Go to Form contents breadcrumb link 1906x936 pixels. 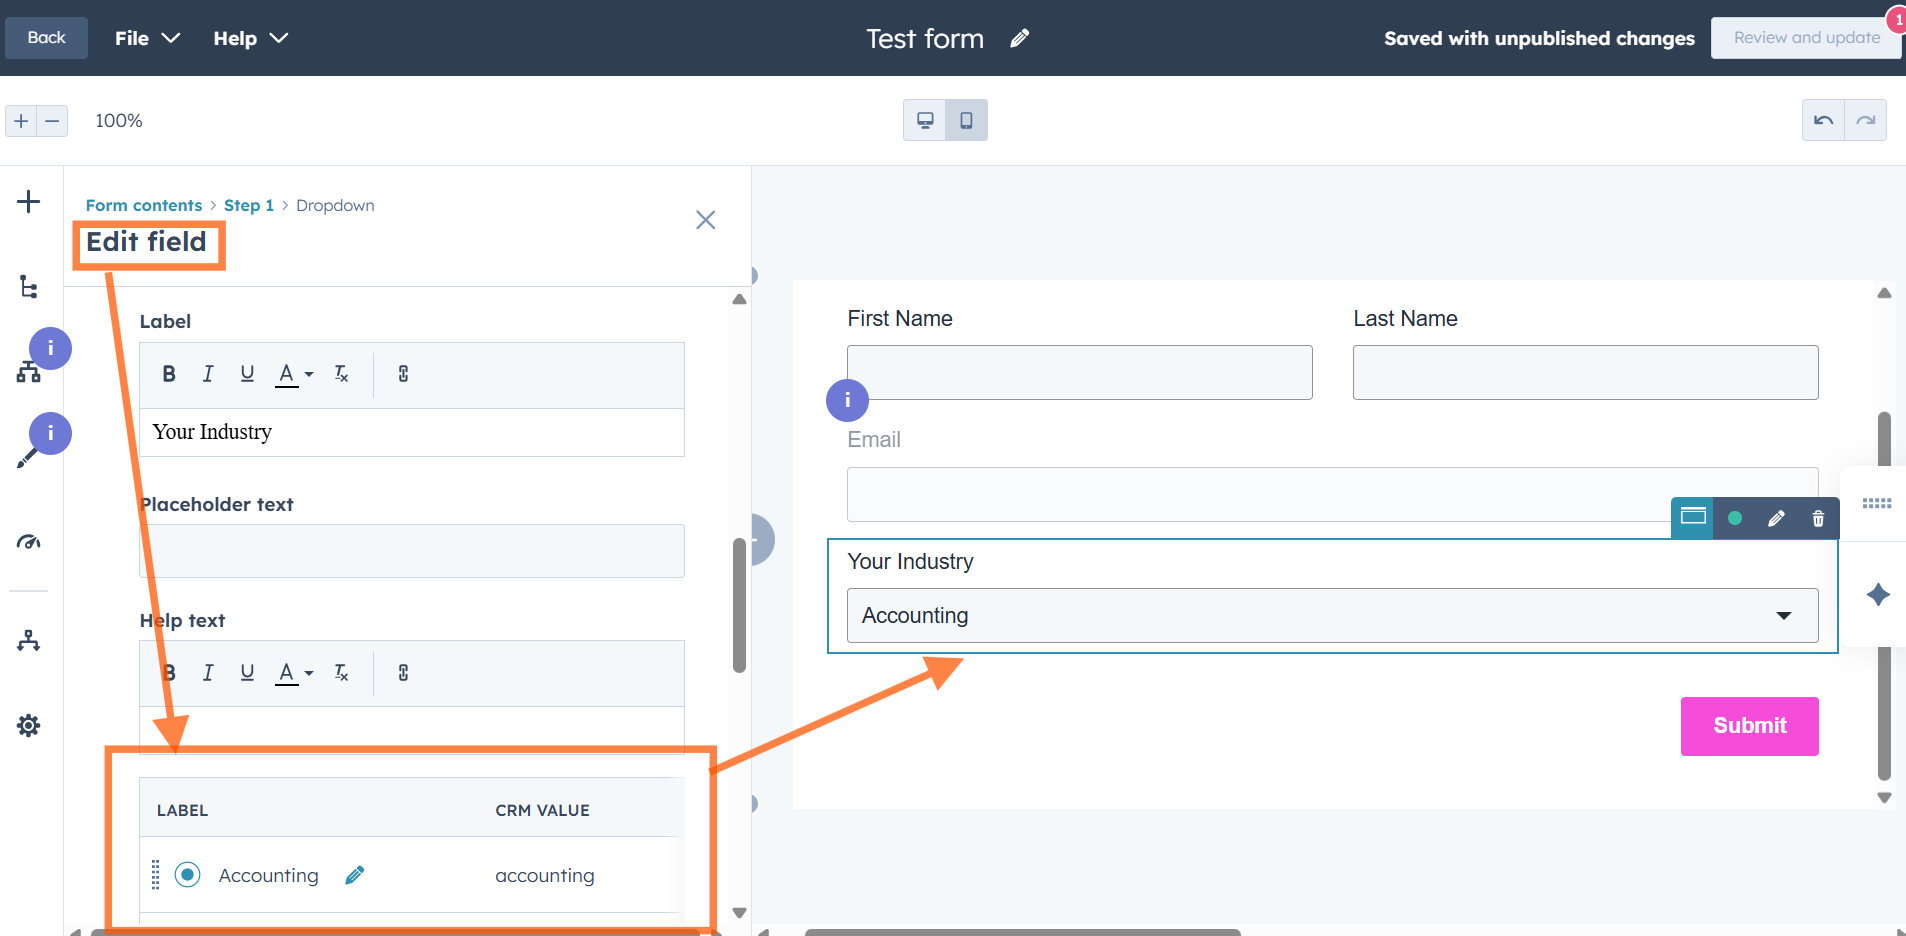tap(144, 205)
